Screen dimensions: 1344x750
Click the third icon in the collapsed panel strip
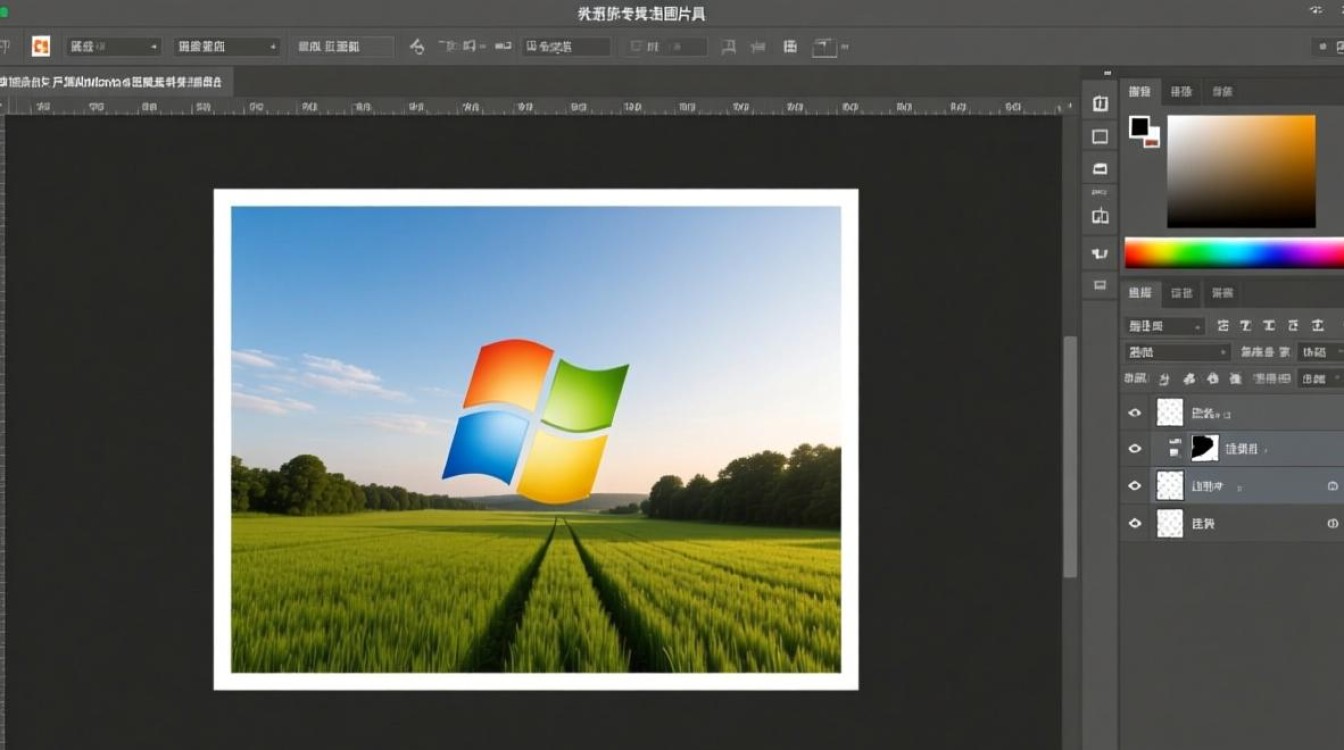(x=1100, y=168)
